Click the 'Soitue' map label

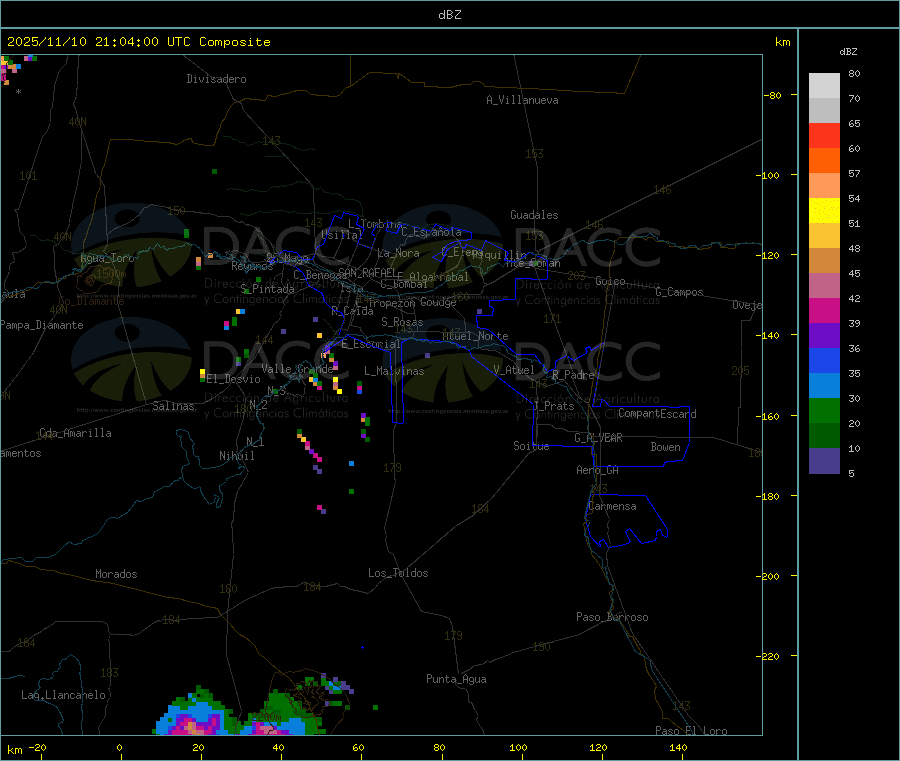pyautogui.click(x=531, y=446)
